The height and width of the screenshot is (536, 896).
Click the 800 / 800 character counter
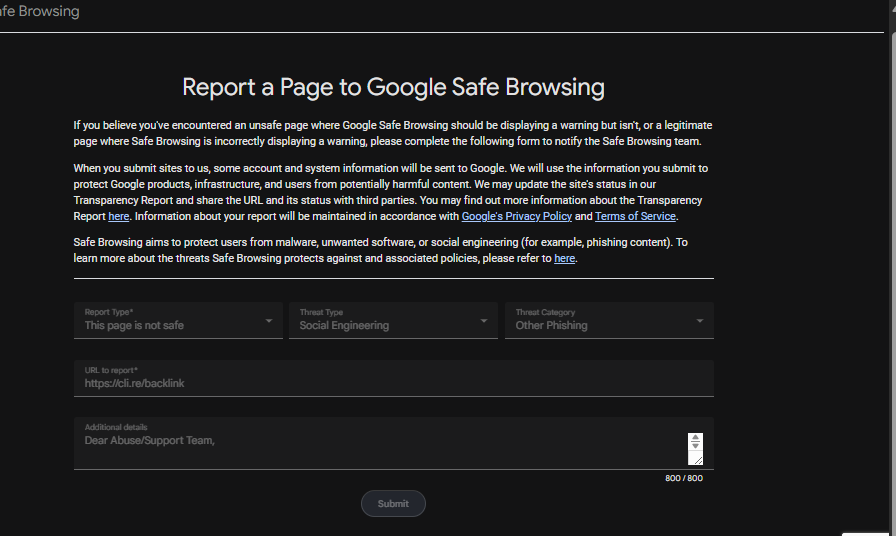tap(684, 478)
